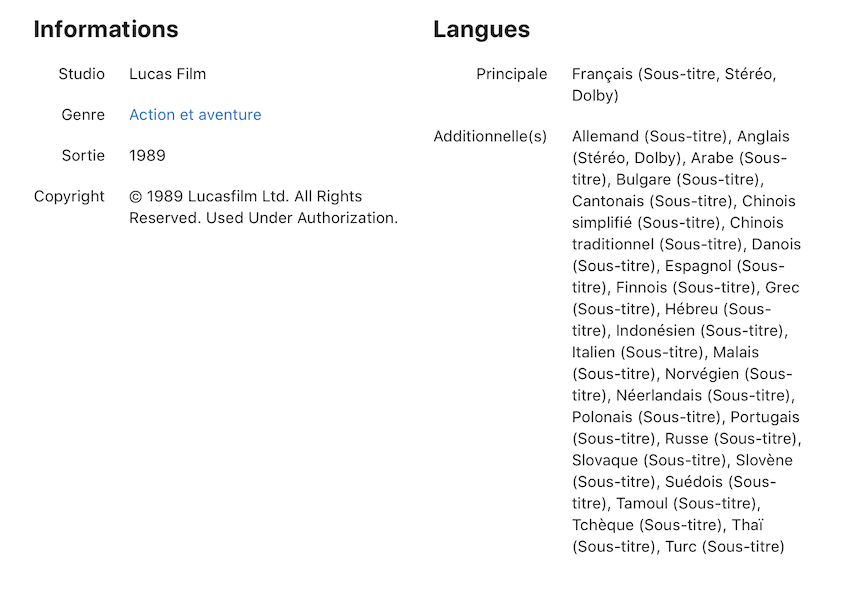
Task: Click the "Français" primary language entry
Action: (603, 74)
